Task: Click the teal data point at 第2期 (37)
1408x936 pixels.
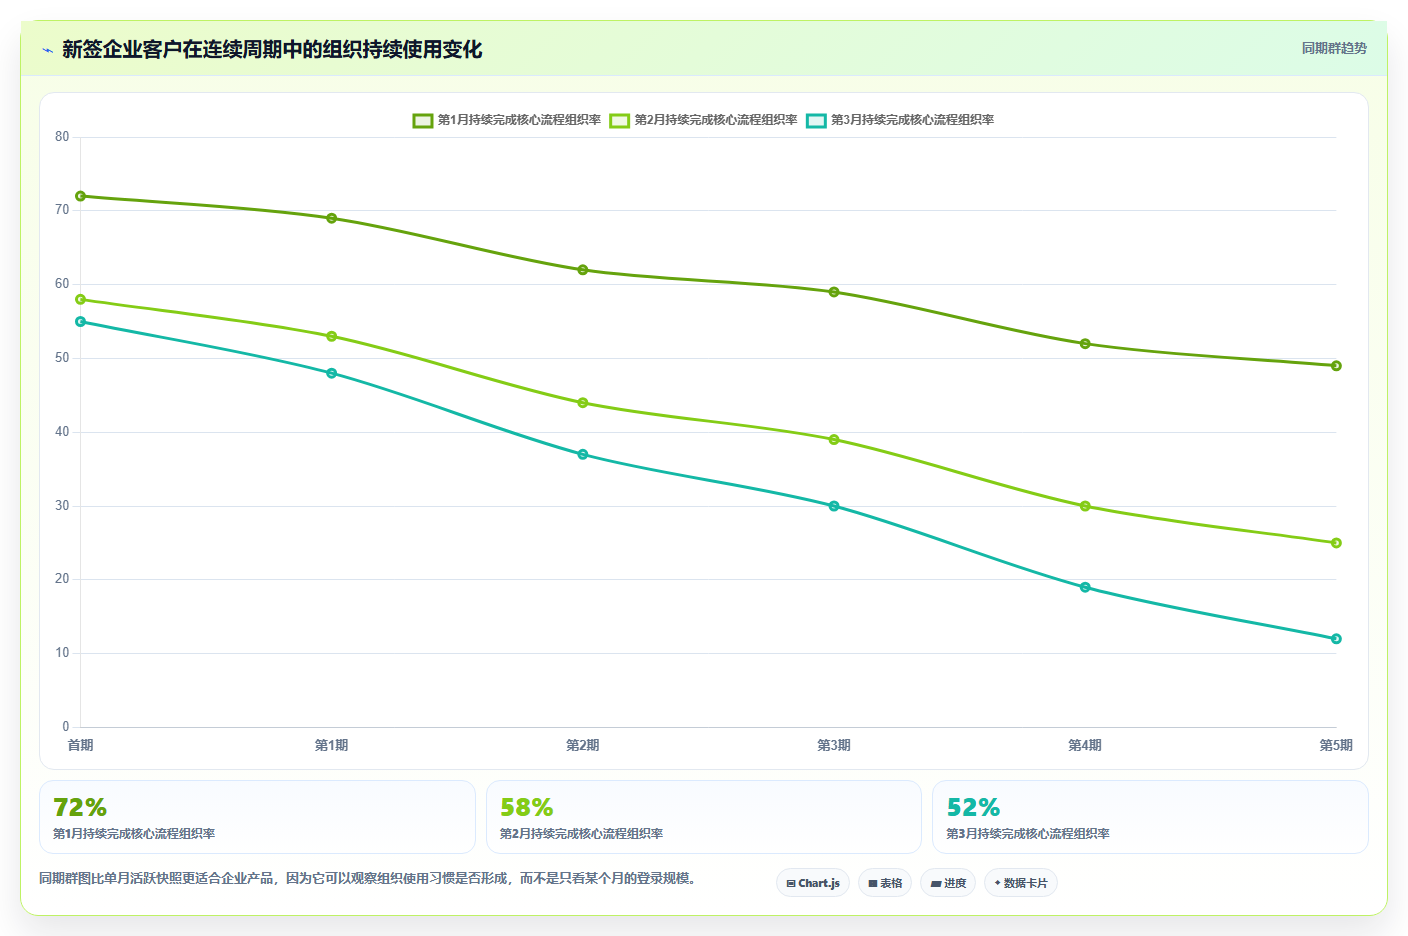Action: (x=583, y=454)
